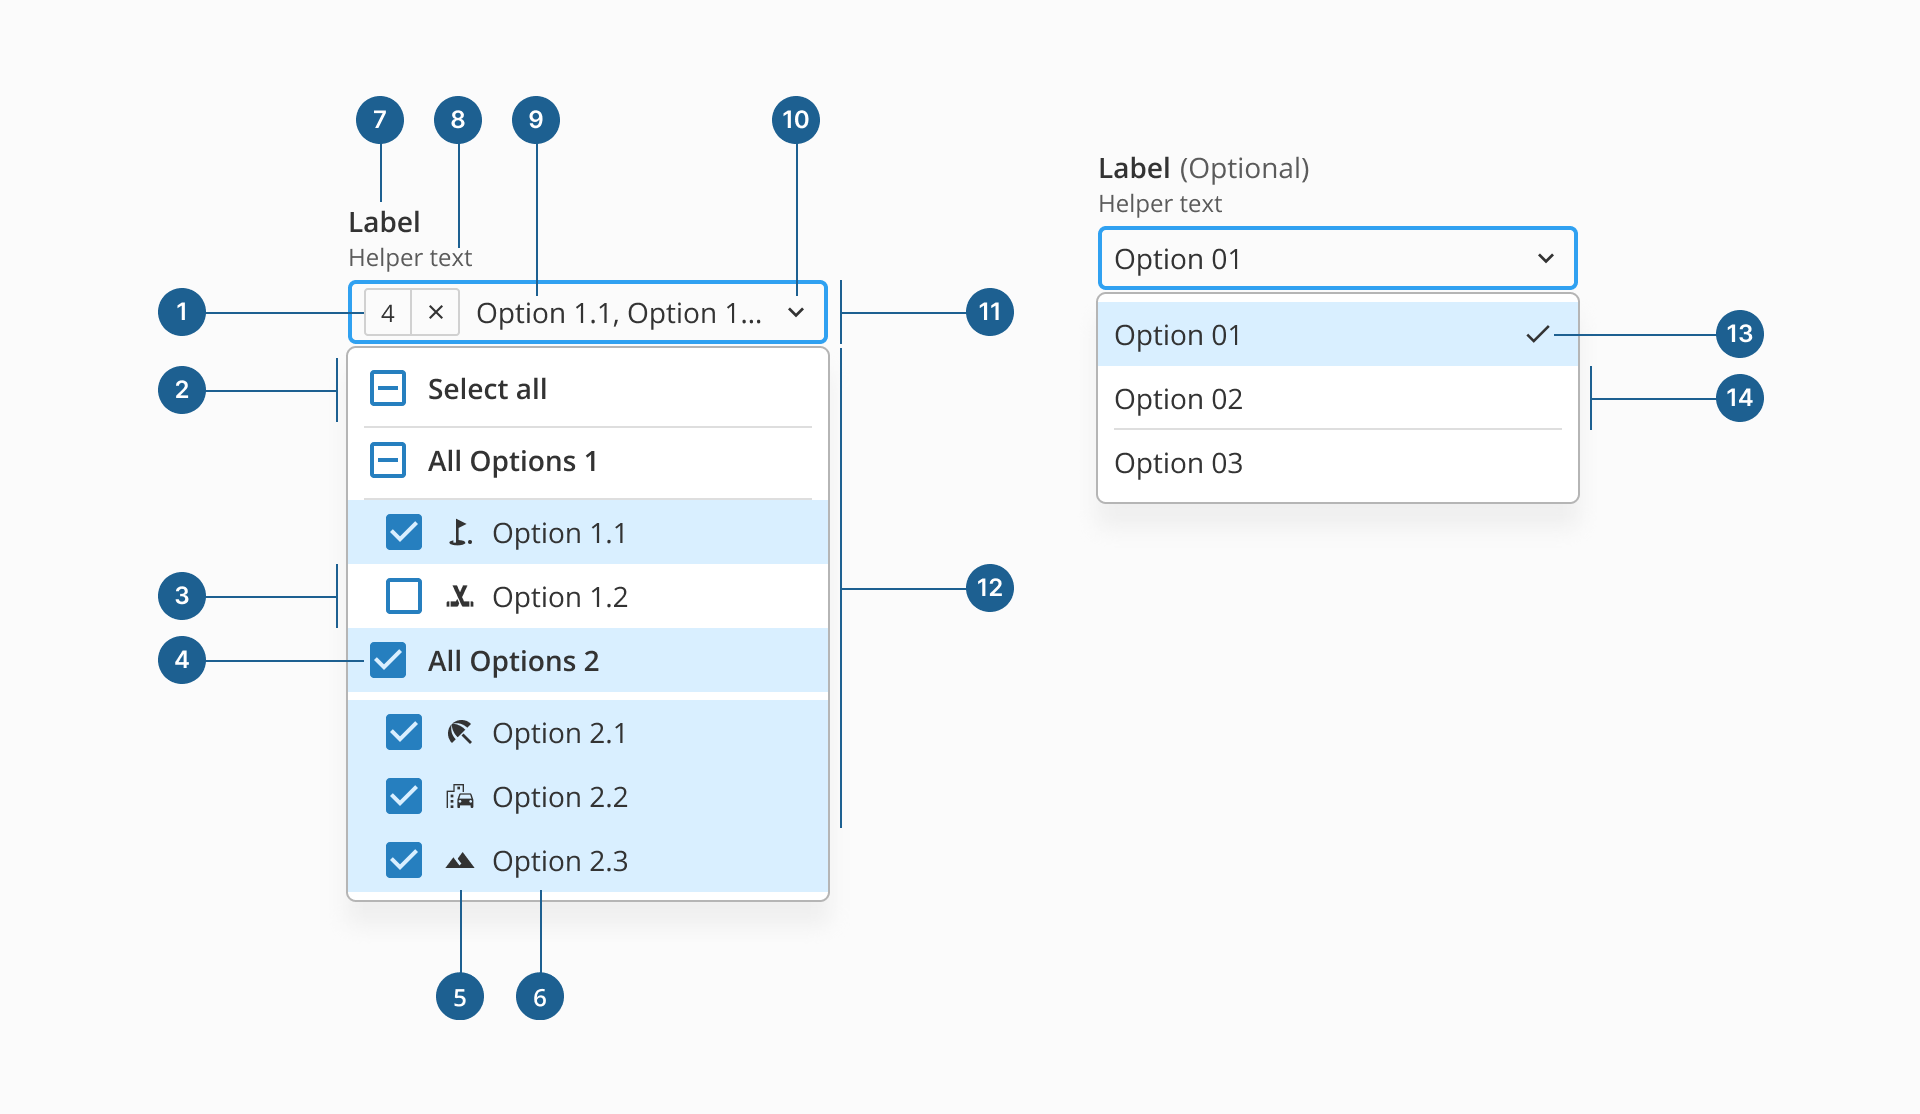
Task: Click the mountain icon beside Option 2.3
Action: 460,861
